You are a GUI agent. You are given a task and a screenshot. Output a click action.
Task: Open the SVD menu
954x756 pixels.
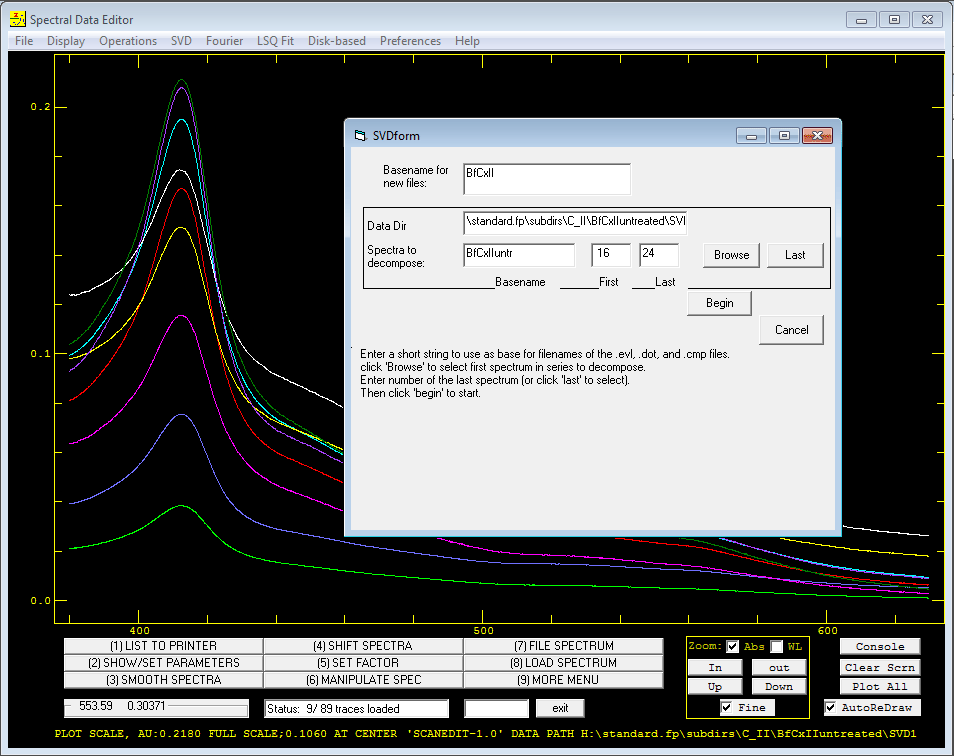[x=181, y=41]
